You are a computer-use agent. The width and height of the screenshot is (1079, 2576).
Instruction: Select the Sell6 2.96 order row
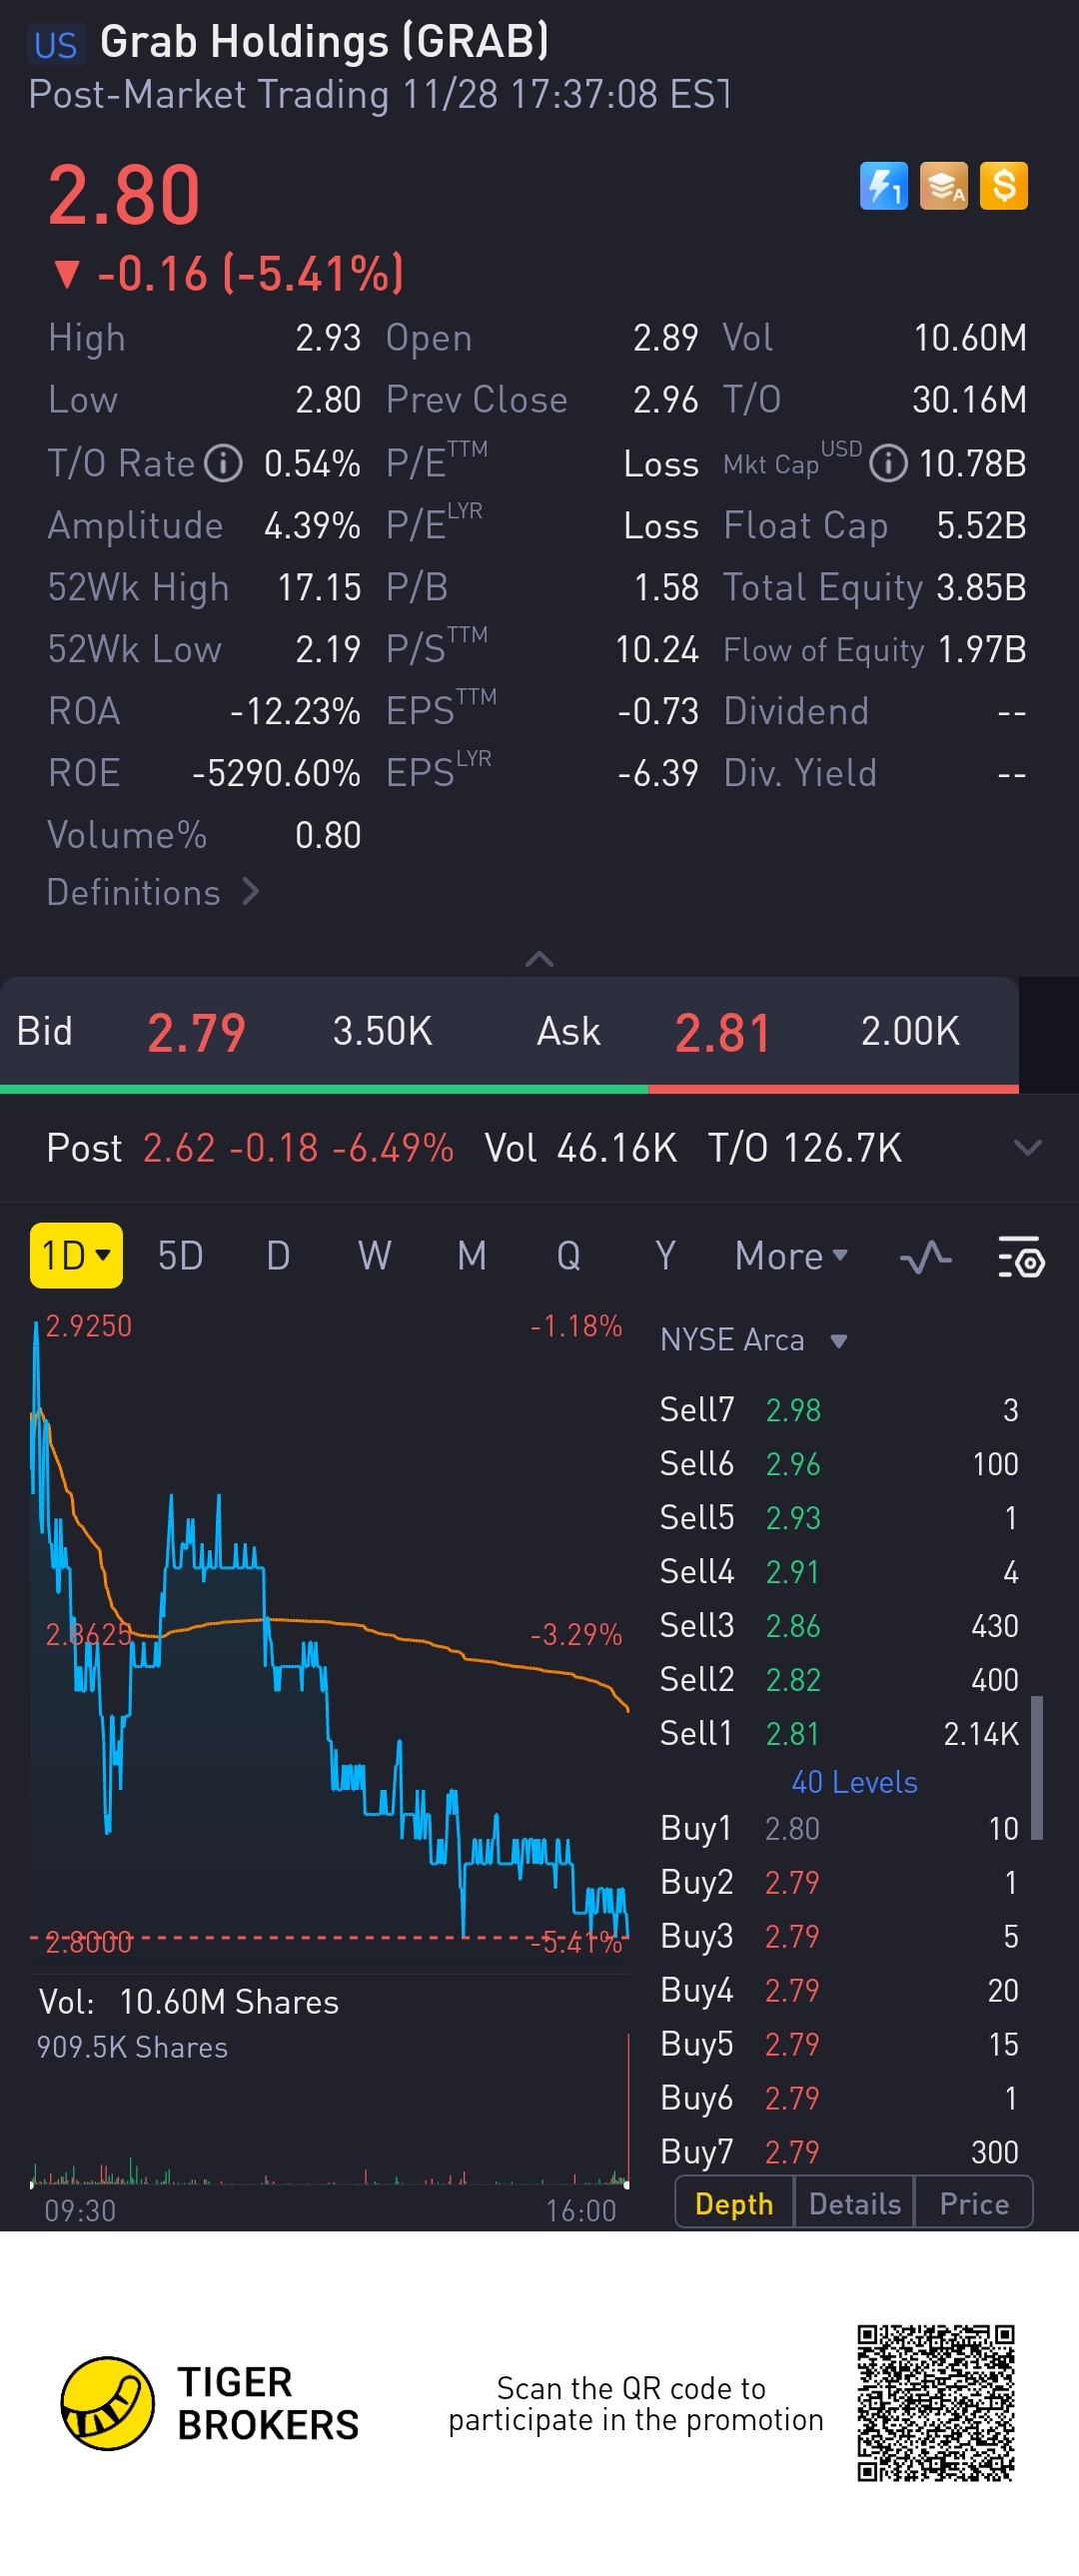[x=839, y=1464]
